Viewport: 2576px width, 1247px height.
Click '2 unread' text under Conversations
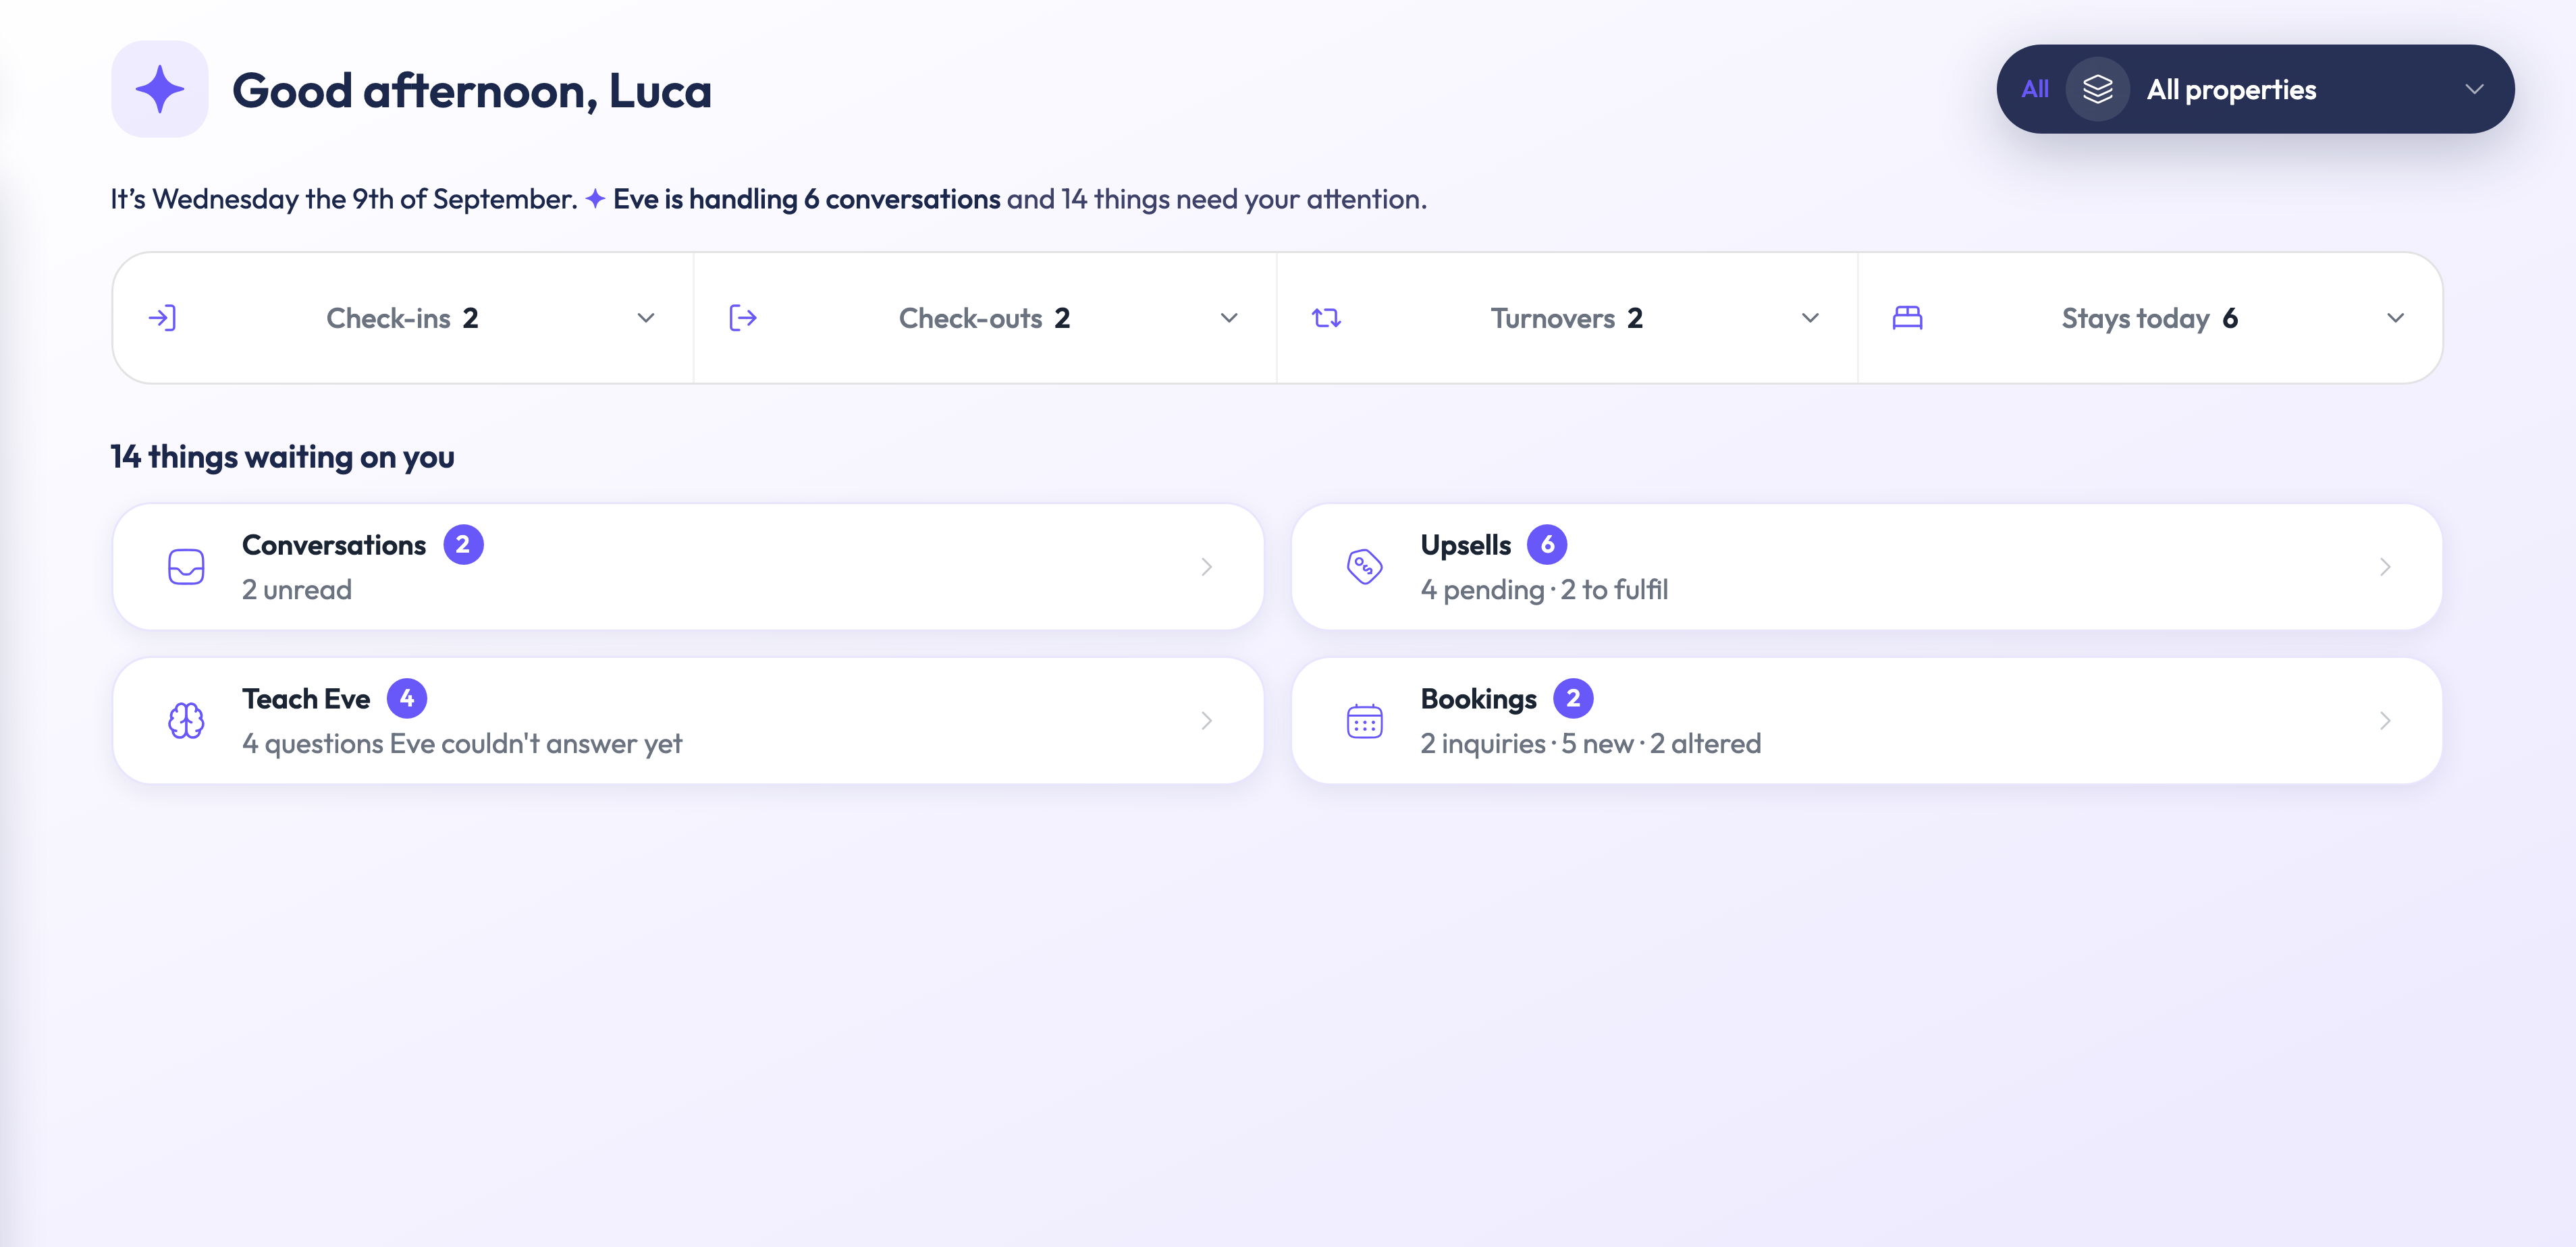(297, 590)
